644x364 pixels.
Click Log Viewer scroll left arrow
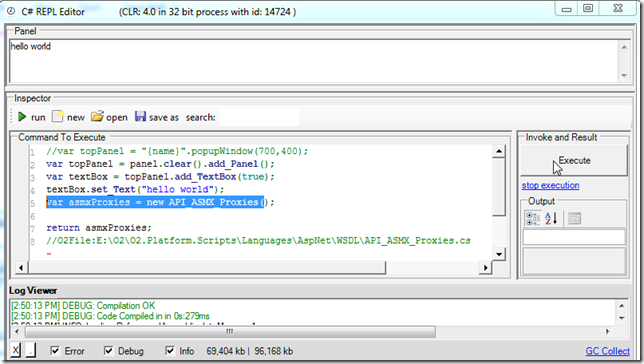[x=17, y=332]
